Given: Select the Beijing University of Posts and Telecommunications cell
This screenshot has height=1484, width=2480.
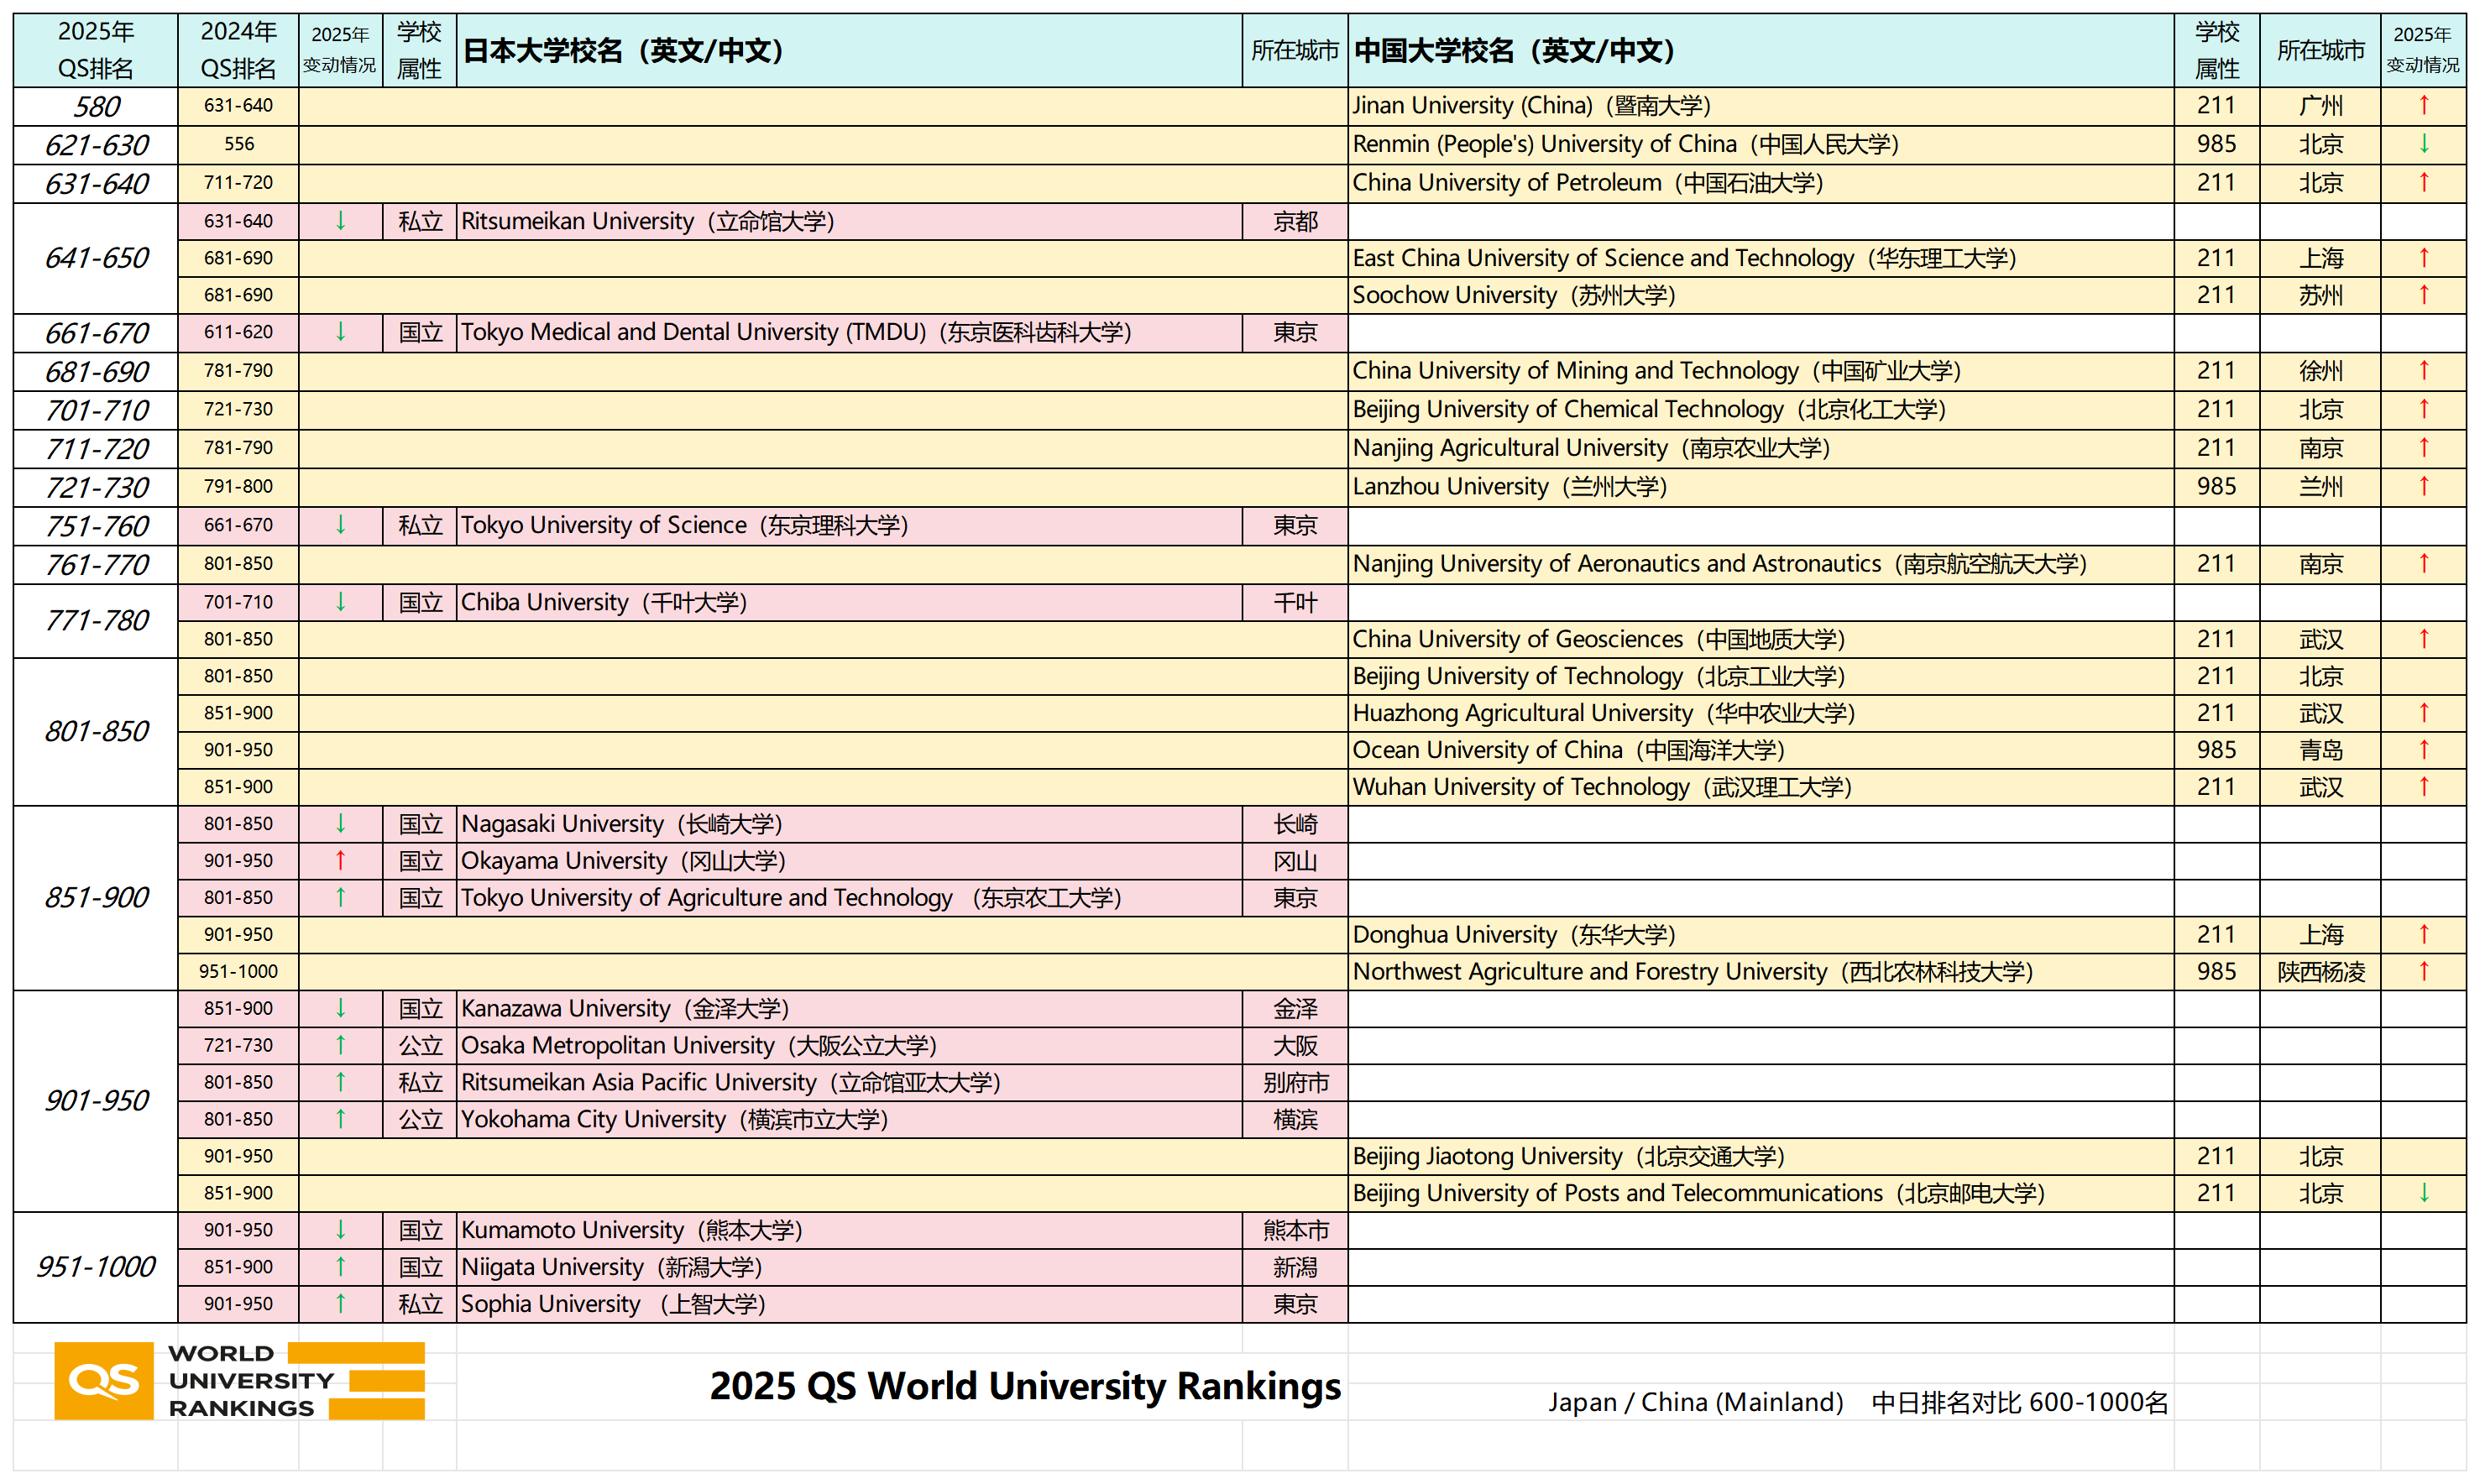Looking at the screenshot, I should [1760, 1194].
